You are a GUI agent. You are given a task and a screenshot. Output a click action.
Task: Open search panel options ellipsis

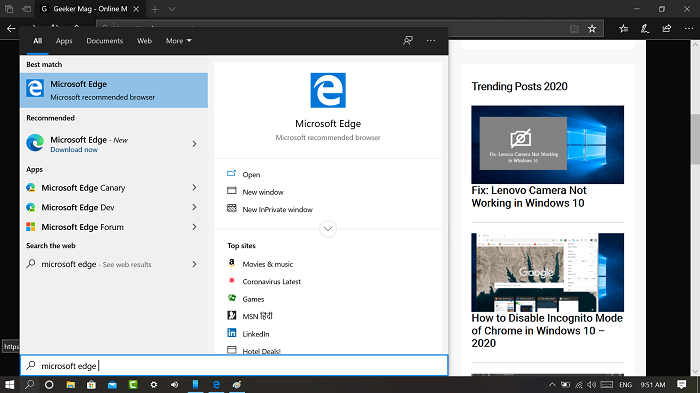click(431, 41)
